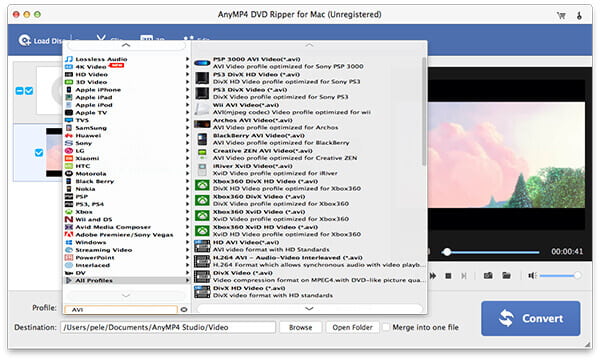Select the 4K Video category
The image size is (600, 360).
126,67
